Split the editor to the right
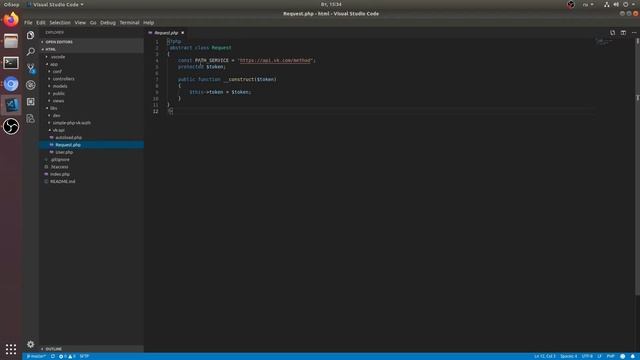 click(x=623, y=33)
